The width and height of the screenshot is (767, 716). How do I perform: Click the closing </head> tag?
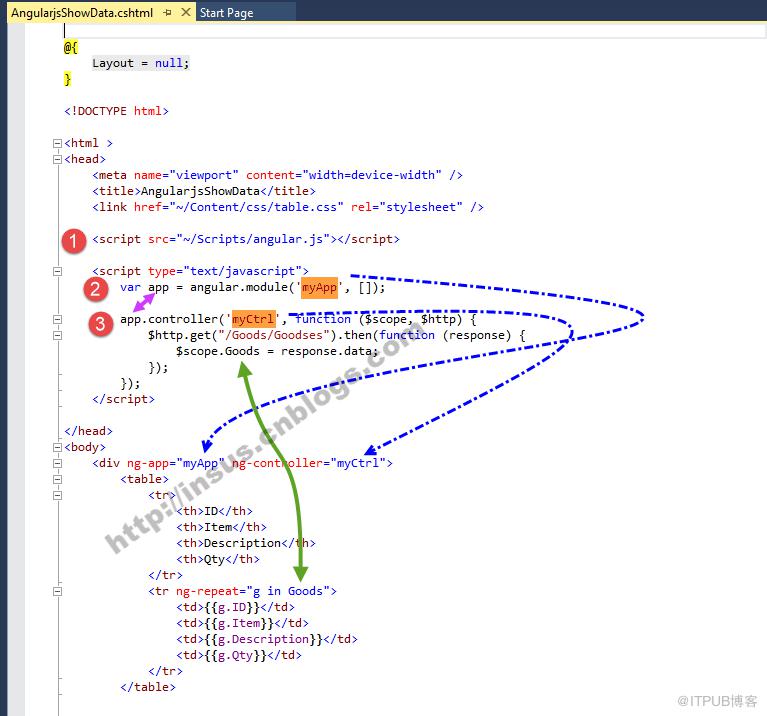point(89,431)
